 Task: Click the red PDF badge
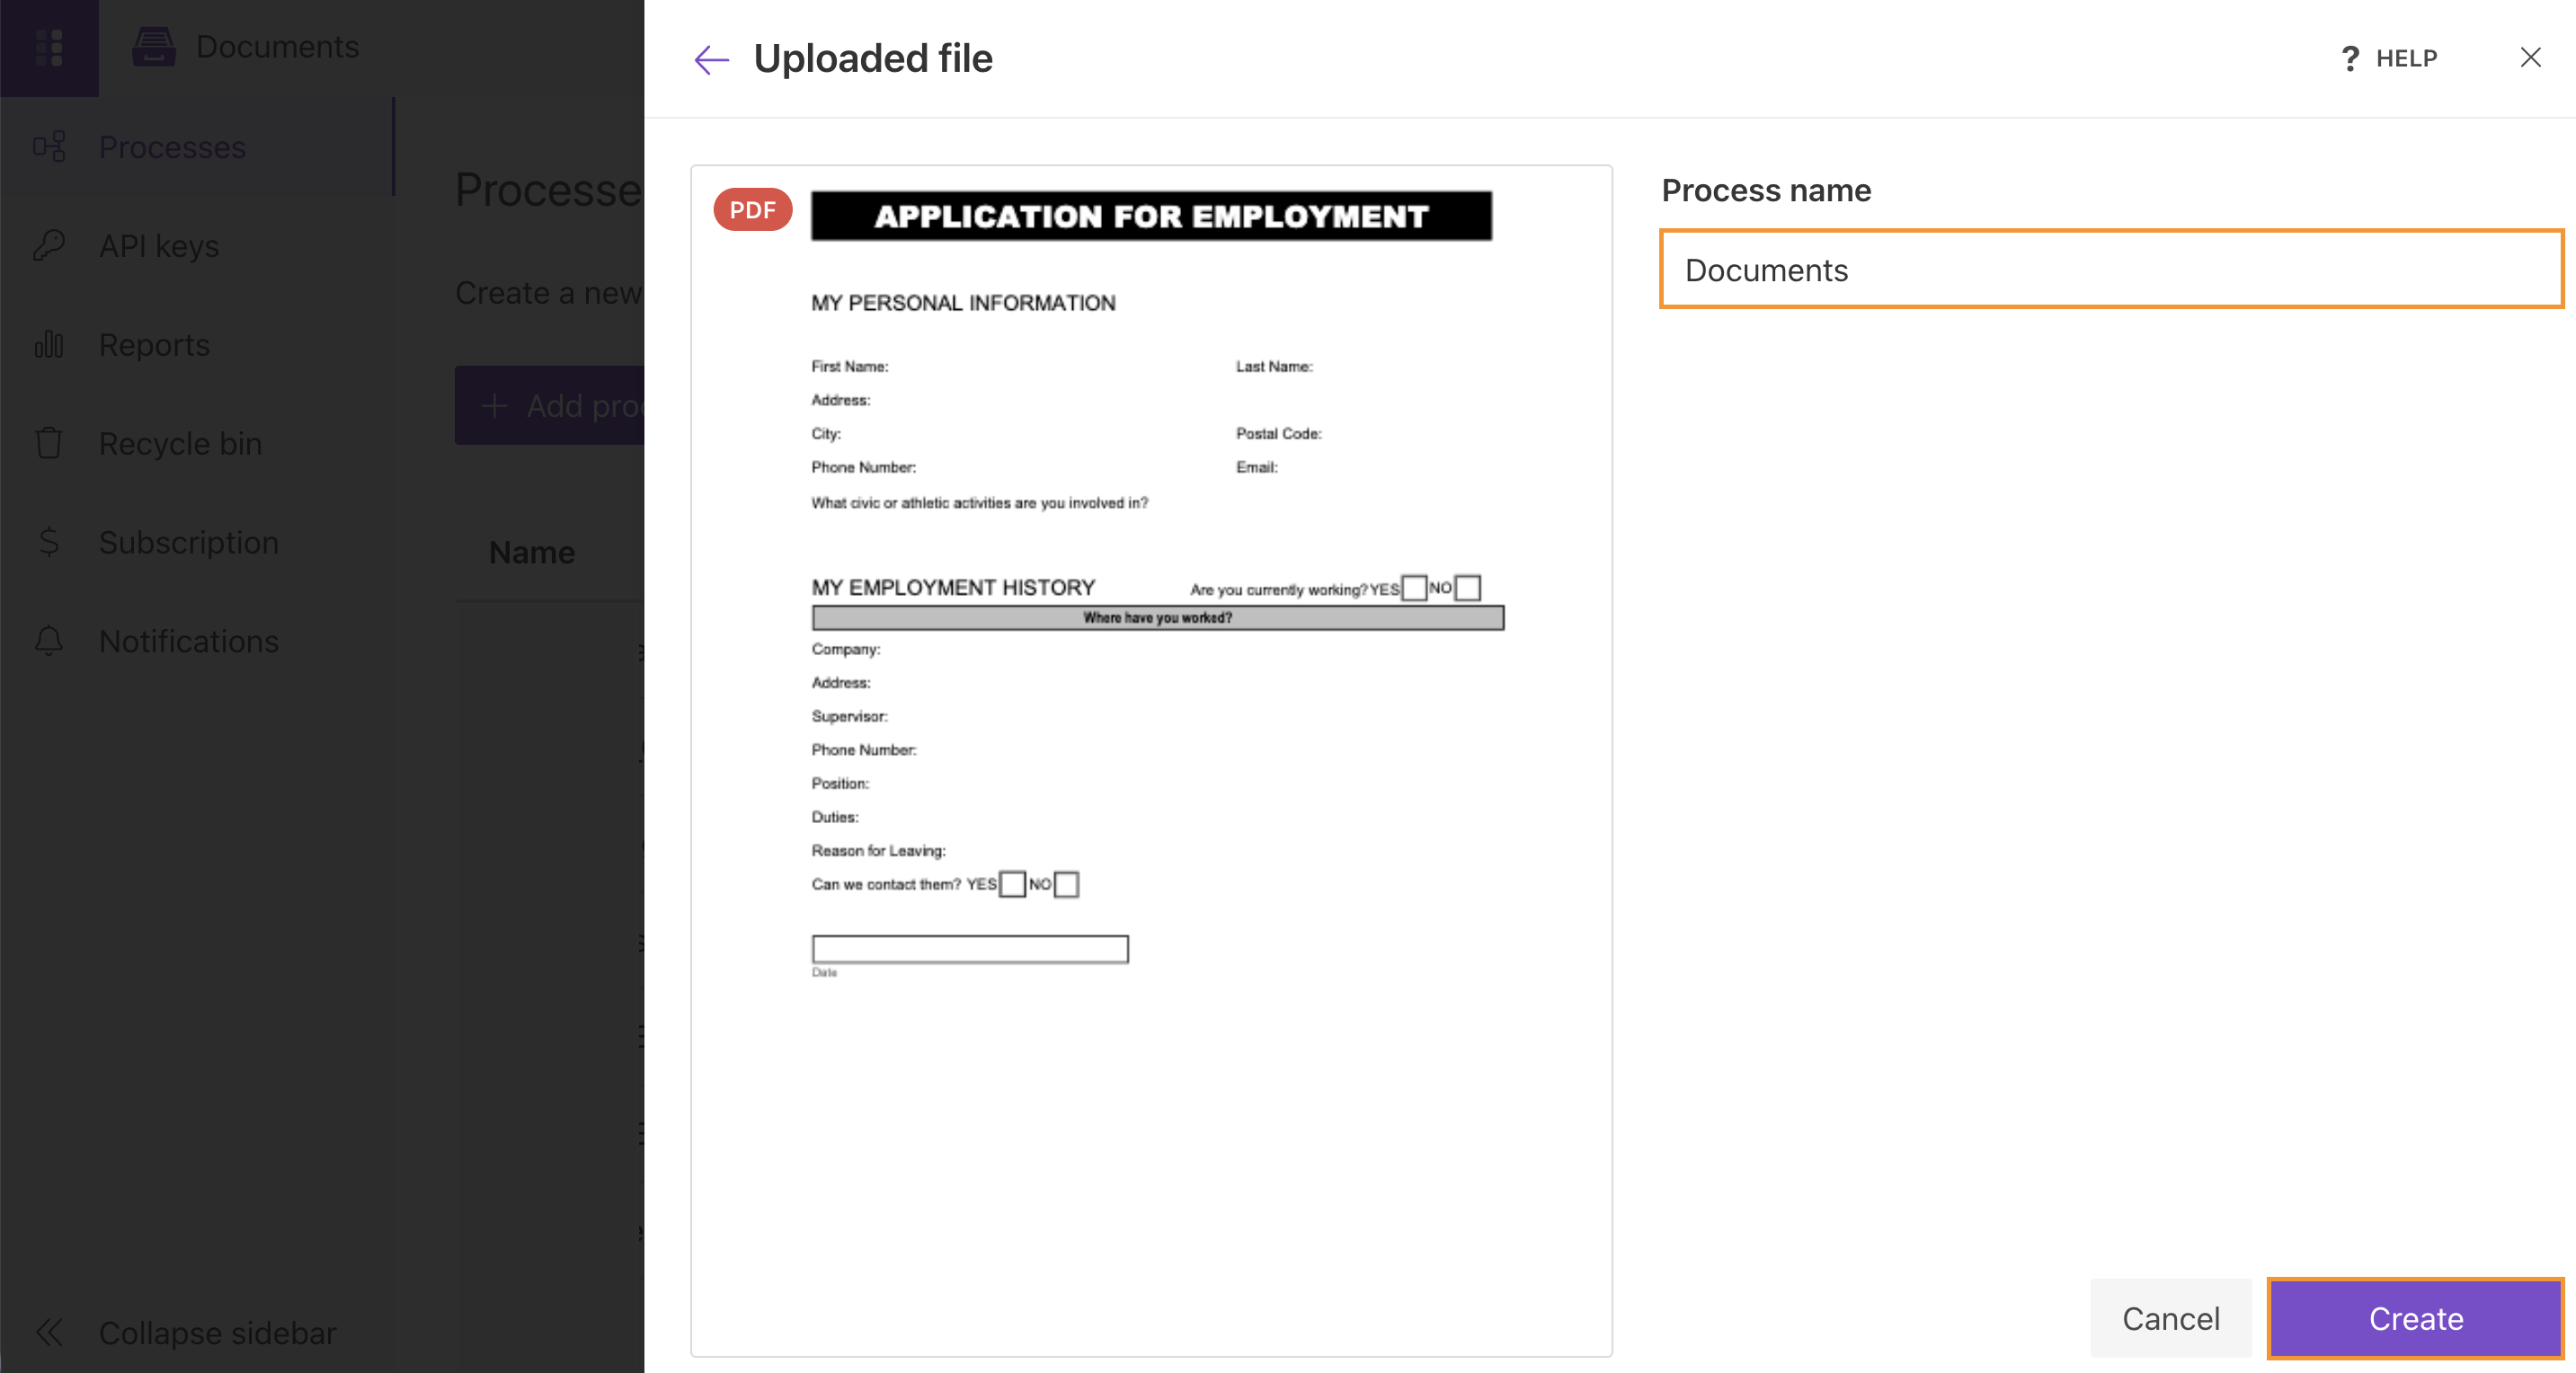[752, 210]
